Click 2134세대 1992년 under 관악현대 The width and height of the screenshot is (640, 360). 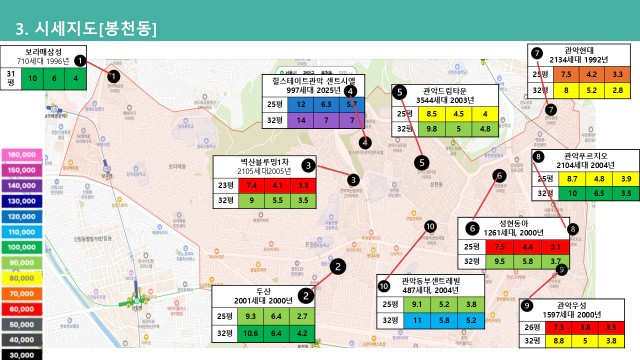click(579, 60)
